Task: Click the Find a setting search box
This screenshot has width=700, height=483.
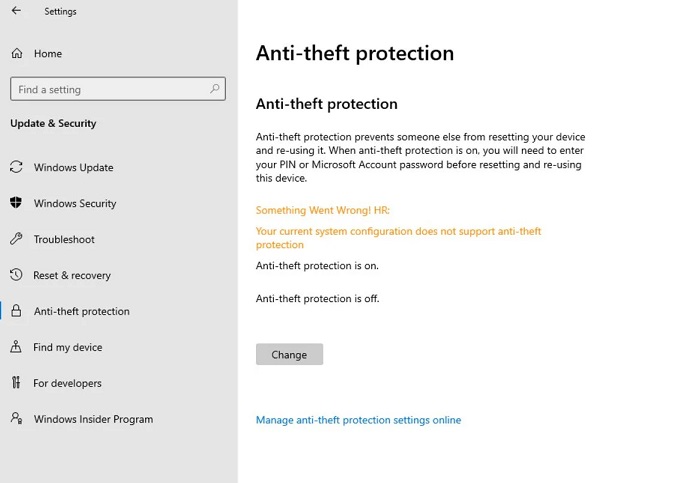Action: 110,89
